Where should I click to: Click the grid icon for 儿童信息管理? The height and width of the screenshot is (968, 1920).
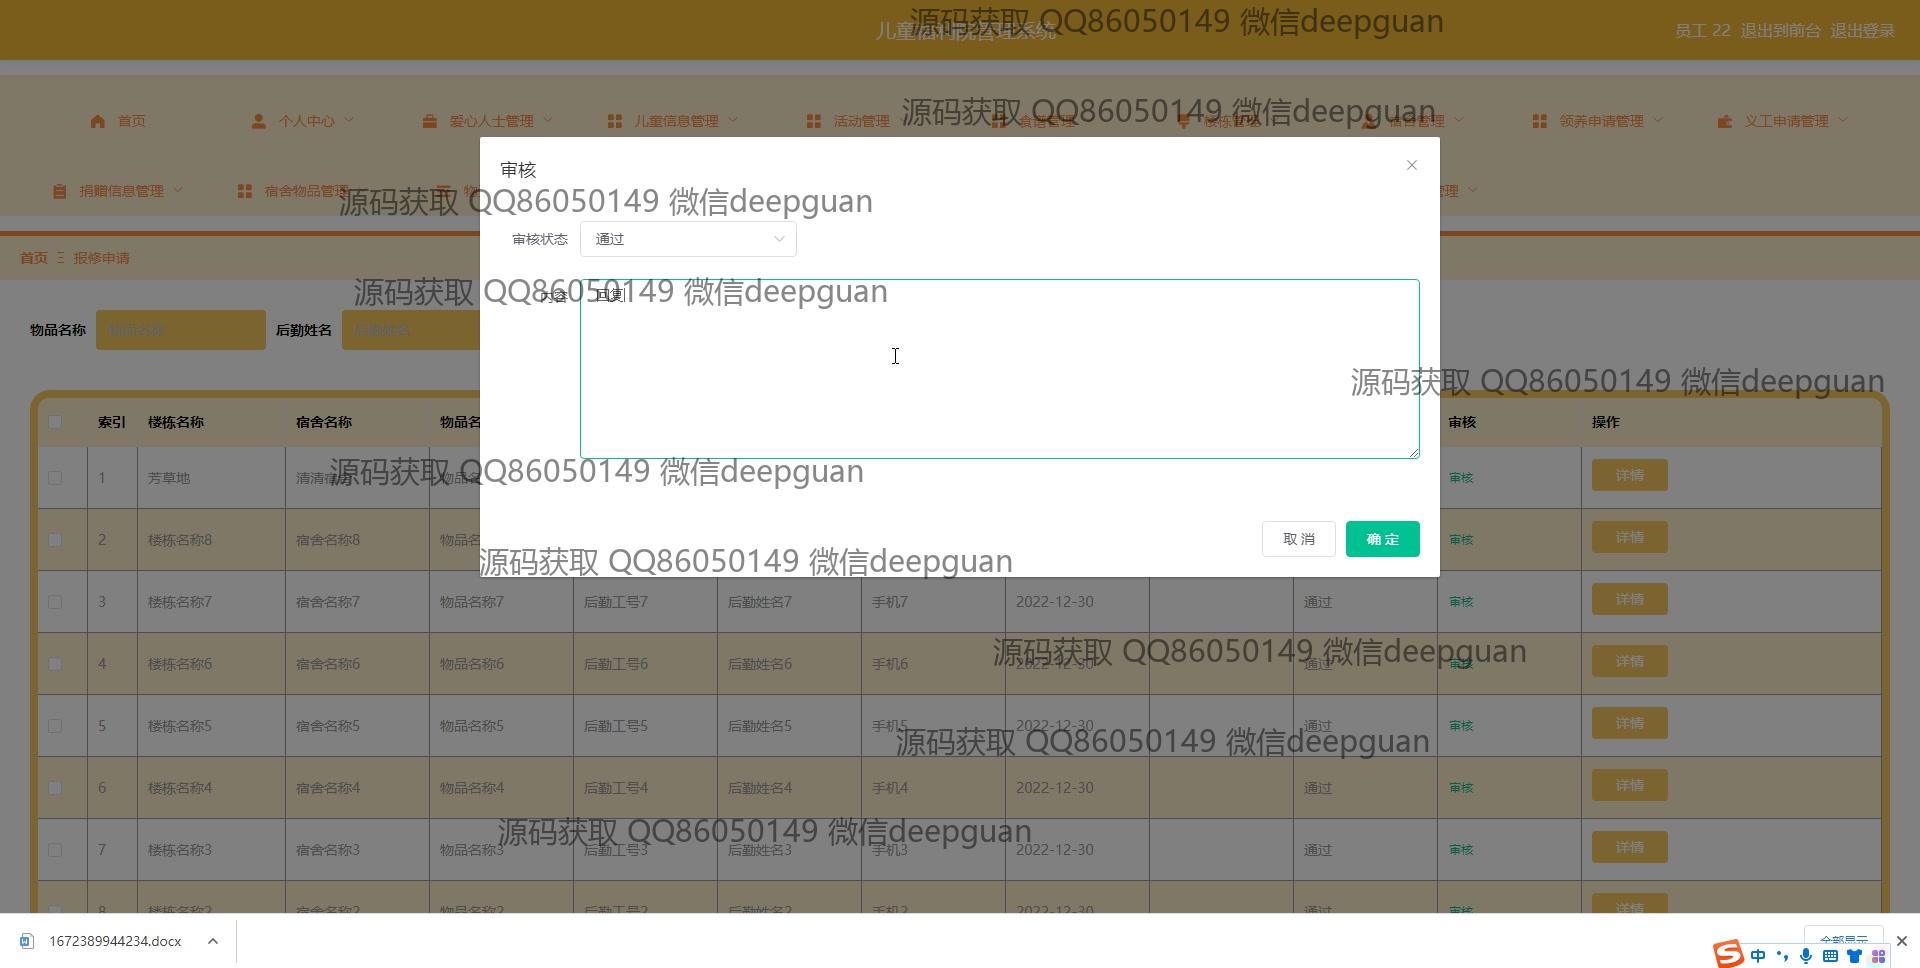[x=614, y=121]
